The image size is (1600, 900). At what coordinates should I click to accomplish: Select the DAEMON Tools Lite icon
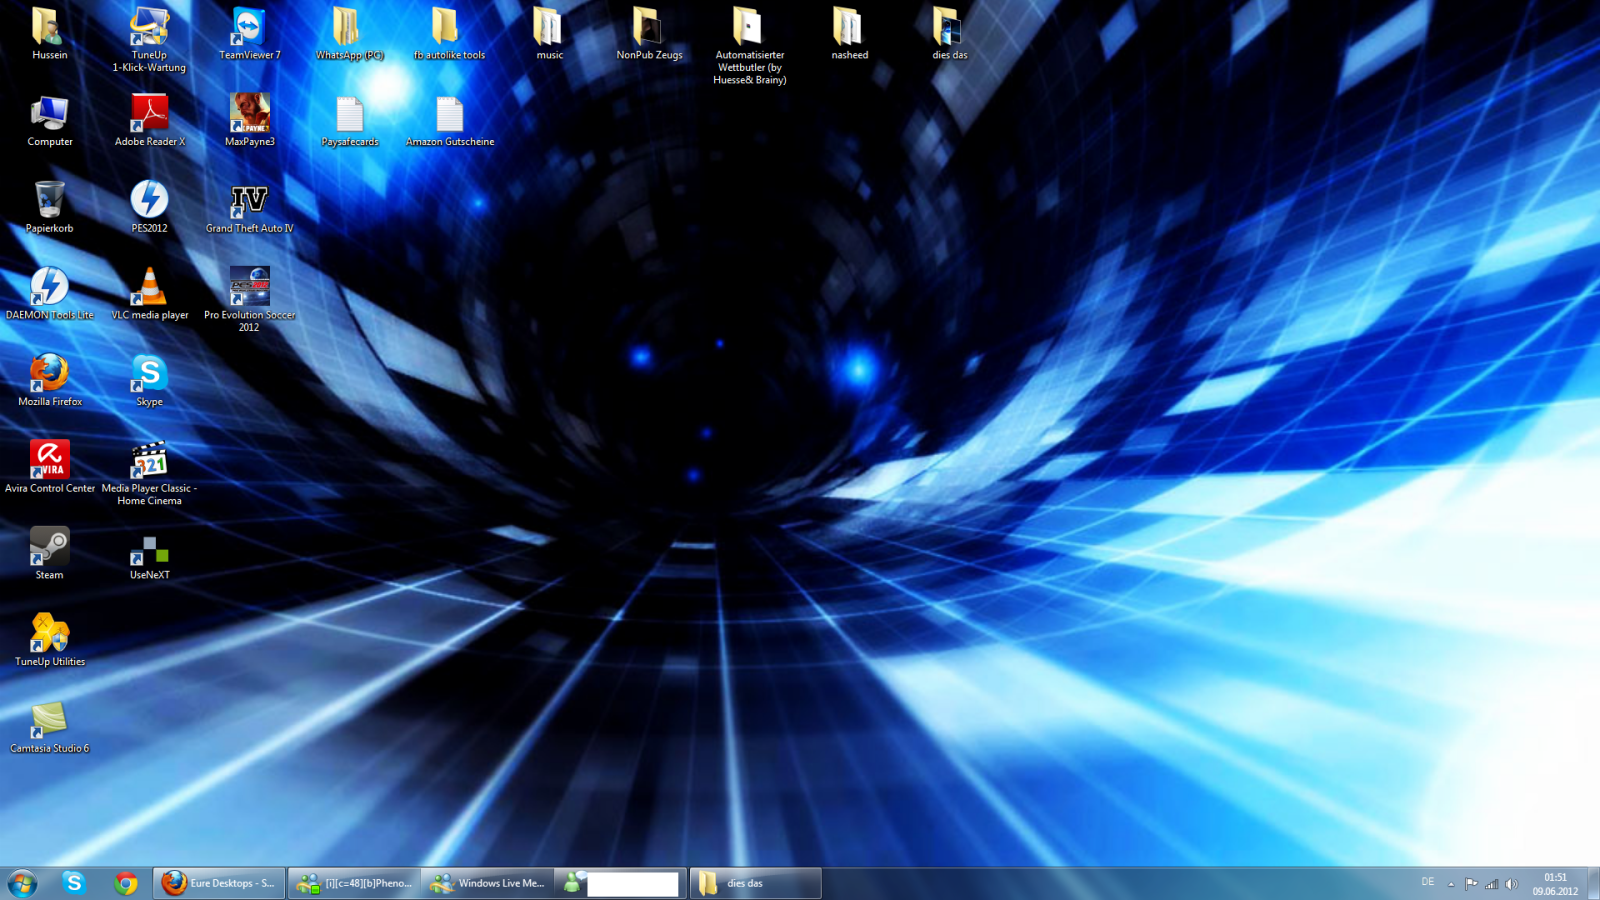tap(49, 288)
